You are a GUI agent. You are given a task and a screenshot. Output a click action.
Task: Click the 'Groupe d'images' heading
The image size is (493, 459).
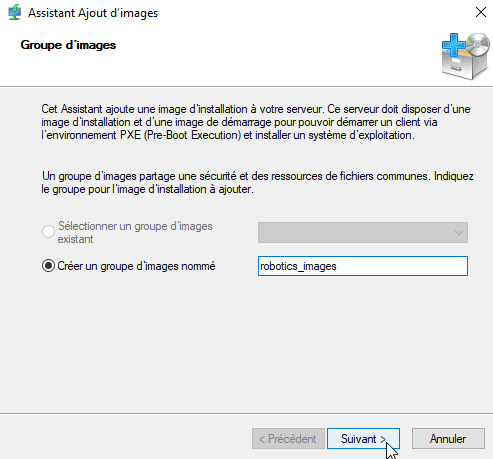tap(68, 45)
